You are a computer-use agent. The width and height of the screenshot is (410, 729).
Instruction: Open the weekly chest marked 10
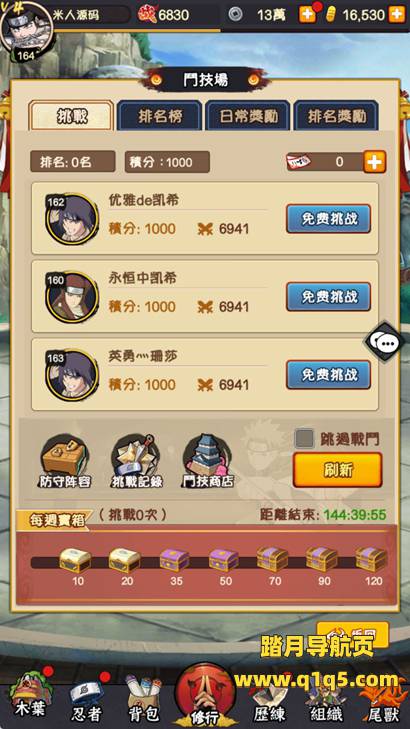pos(75,560)
